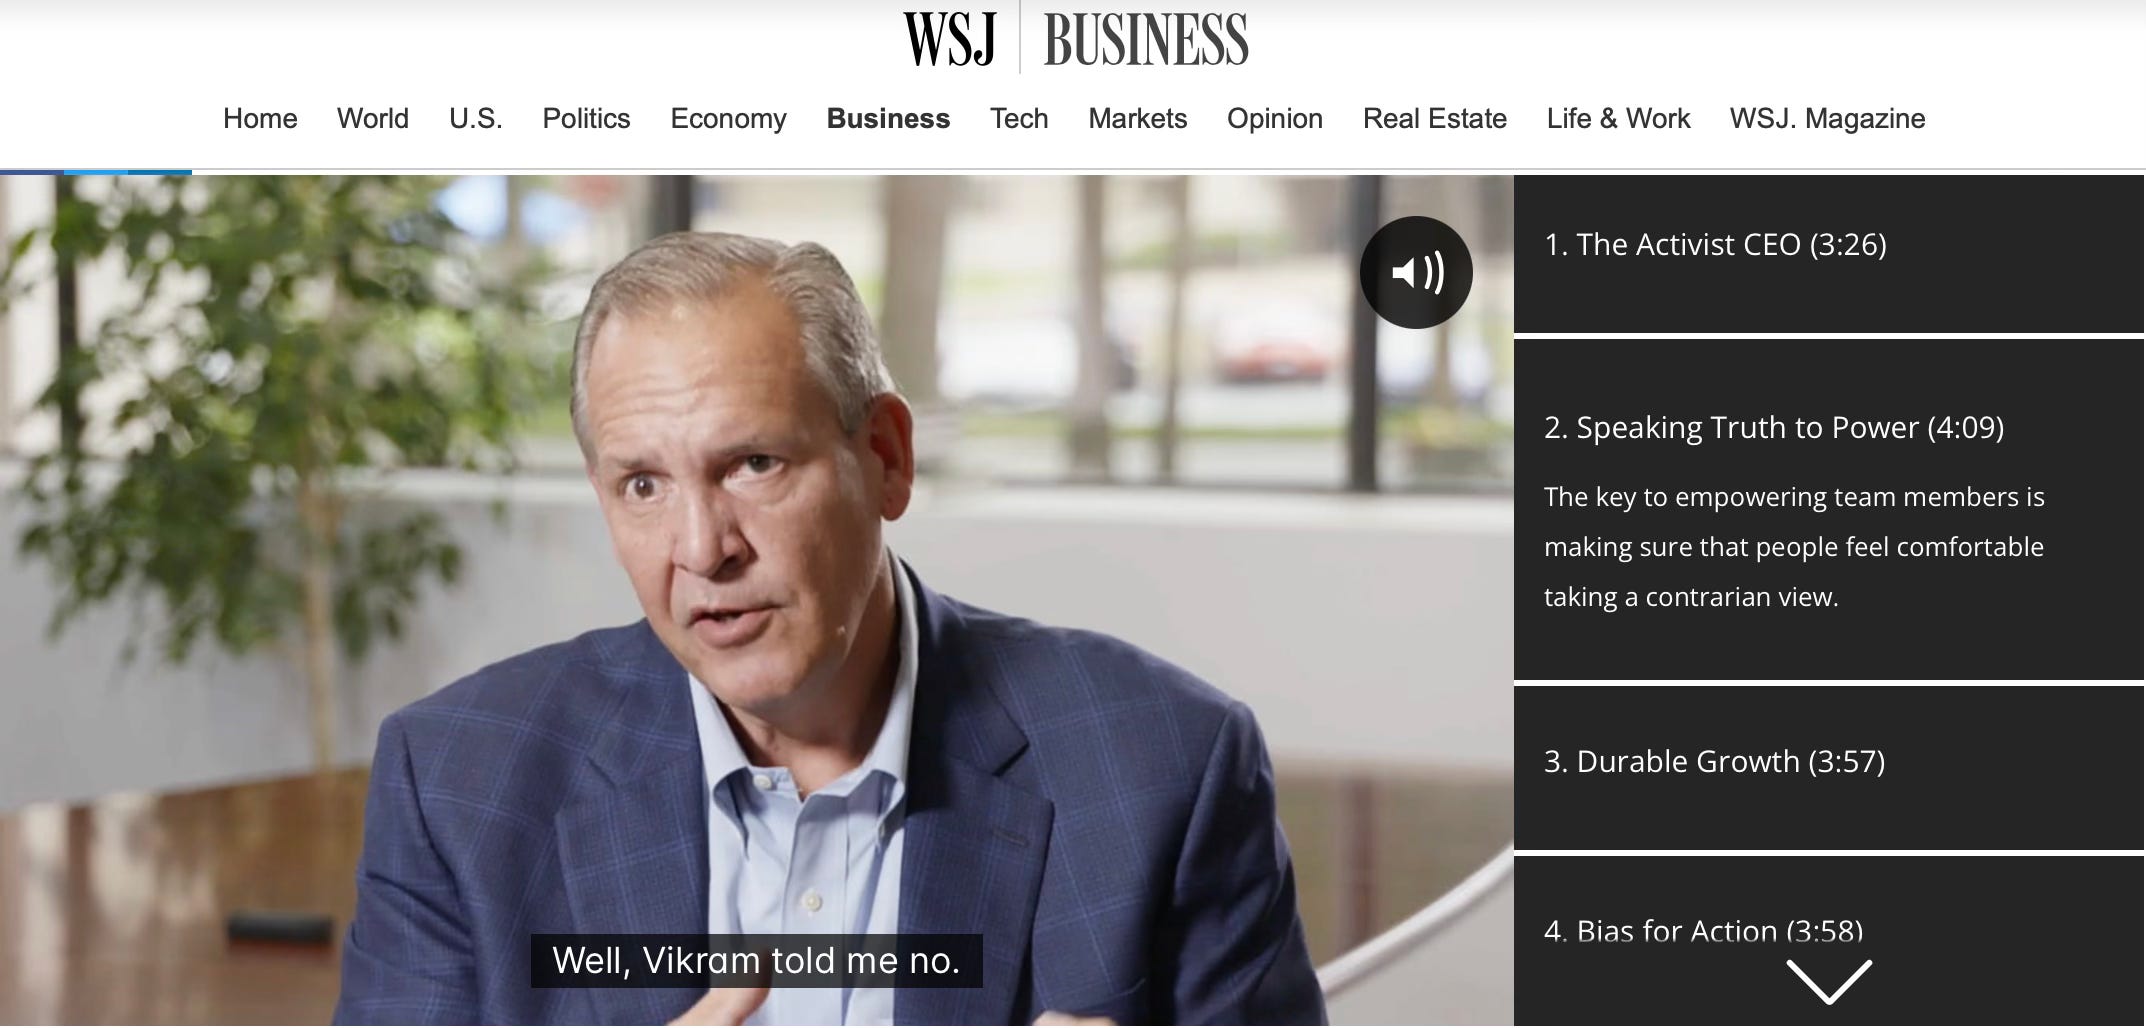
Task: Go to Home in navigation
Action: click(x=260, y=118)
